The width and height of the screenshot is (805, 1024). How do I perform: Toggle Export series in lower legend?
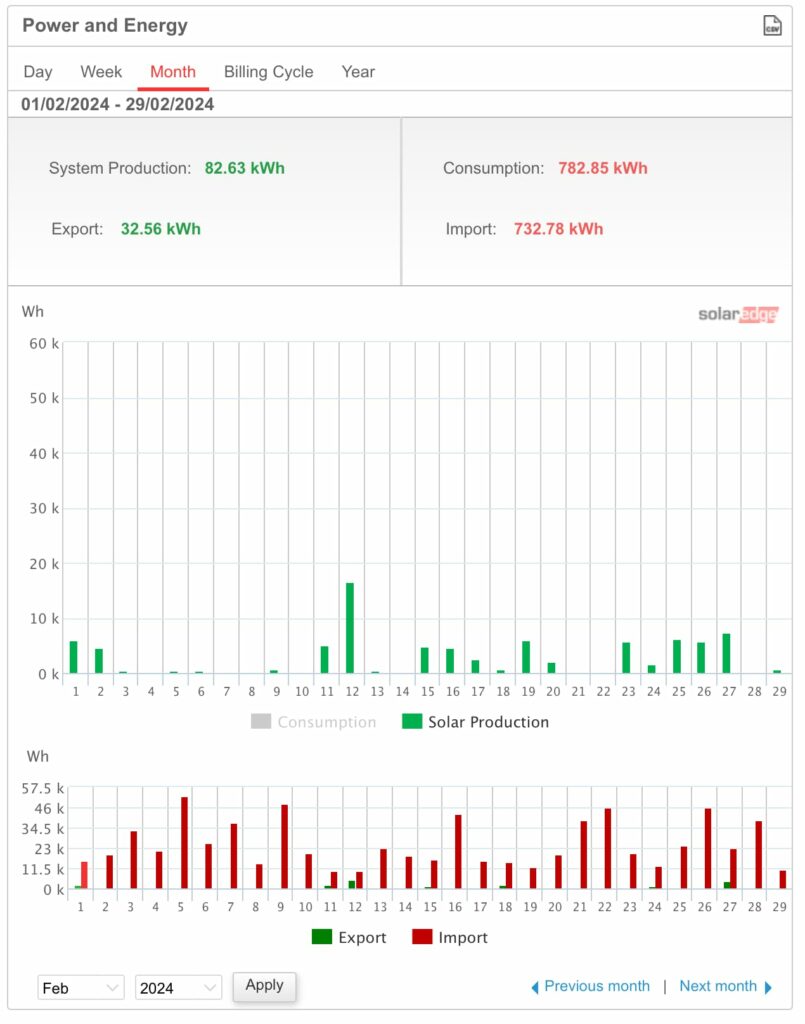point(349,937)
